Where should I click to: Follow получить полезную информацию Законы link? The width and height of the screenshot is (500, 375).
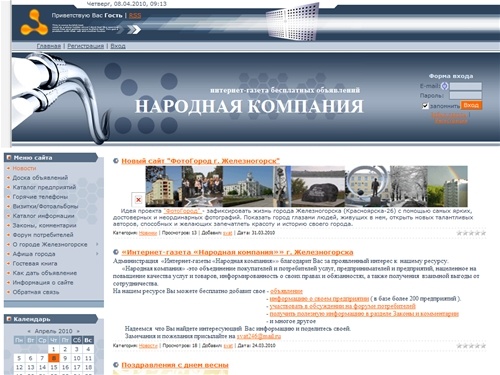click(x=364, y=313)
